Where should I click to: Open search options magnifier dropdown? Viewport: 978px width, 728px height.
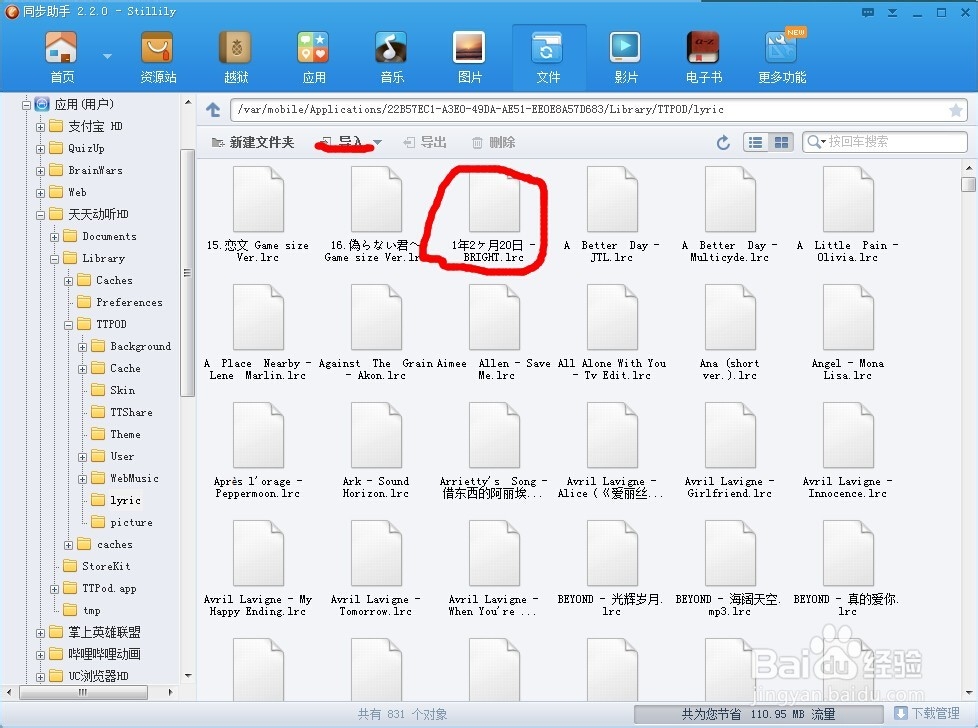pos(816,142)
